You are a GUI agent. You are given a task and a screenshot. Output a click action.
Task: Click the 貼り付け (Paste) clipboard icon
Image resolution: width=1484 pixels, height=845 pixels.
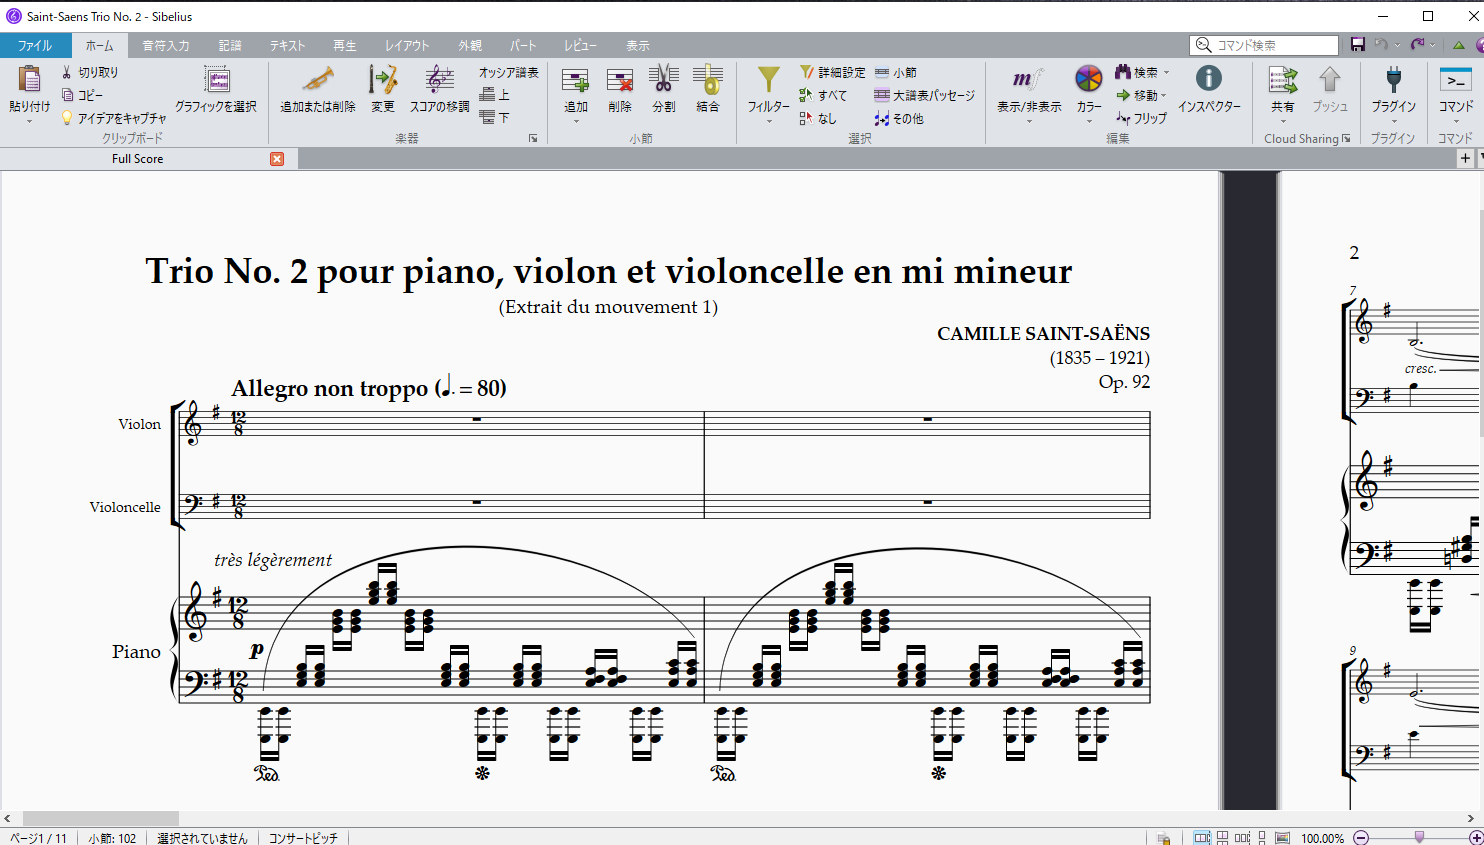point(29,80)
